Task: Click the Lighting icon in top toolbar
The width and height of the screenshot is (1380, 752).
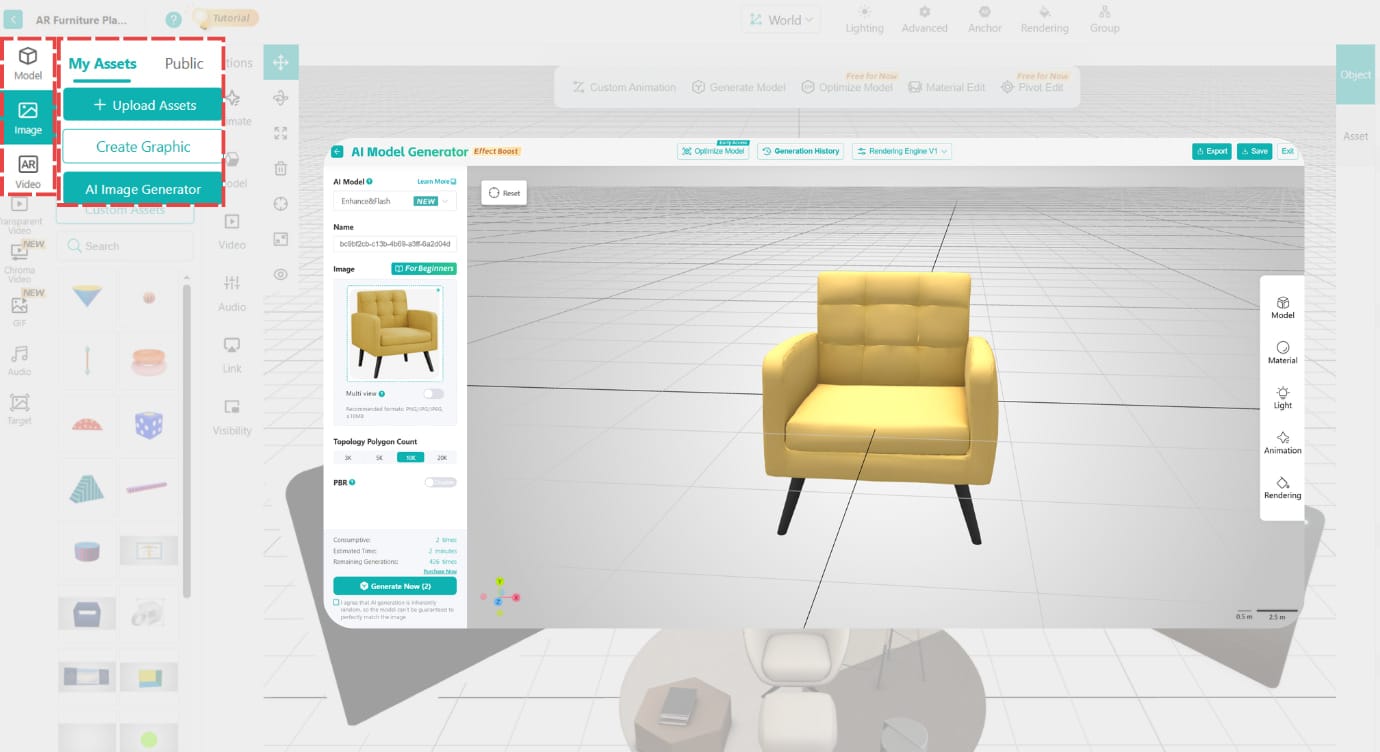Action: coord(865,19)
